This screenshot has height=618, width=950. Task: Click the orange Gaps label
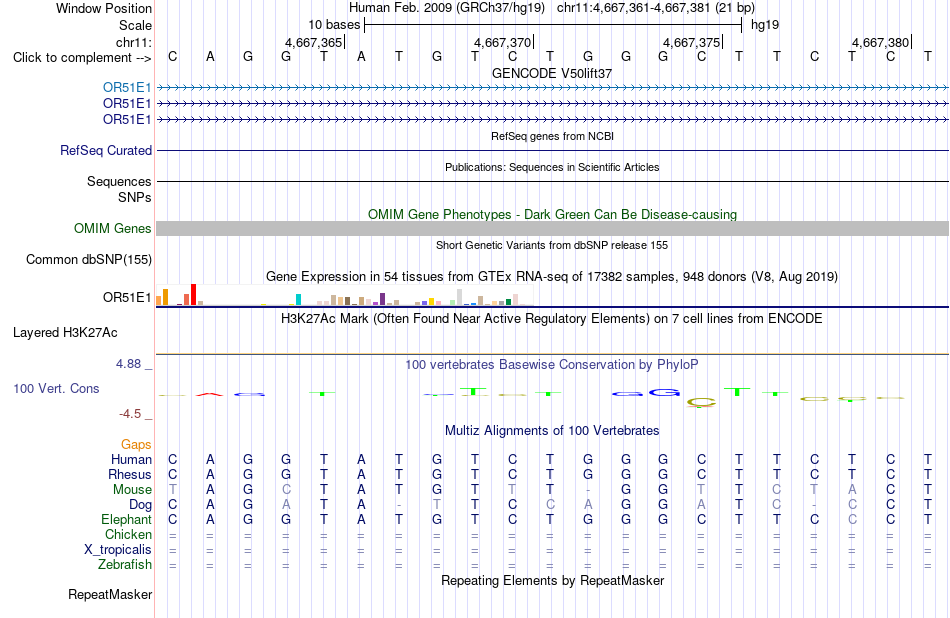click(x=136, y=445)
